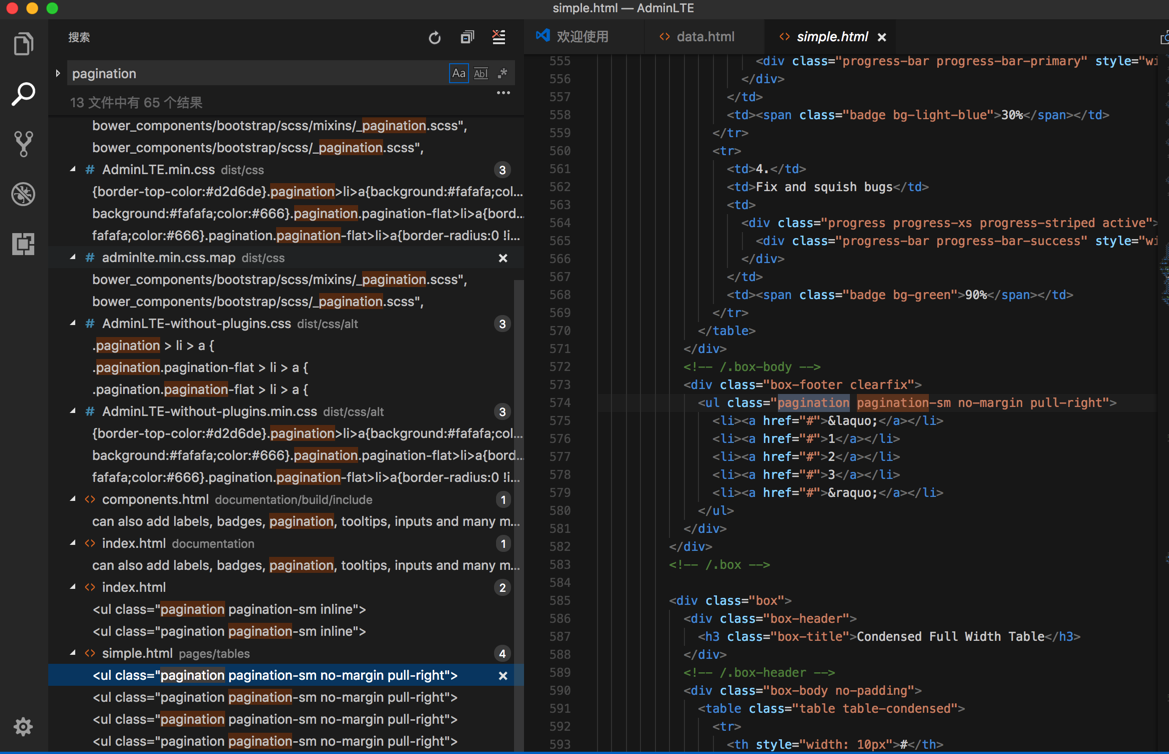Collapse components.html results group
Image resolution: width=1169 pixels, height=754 pixels.
pos(74,499)
